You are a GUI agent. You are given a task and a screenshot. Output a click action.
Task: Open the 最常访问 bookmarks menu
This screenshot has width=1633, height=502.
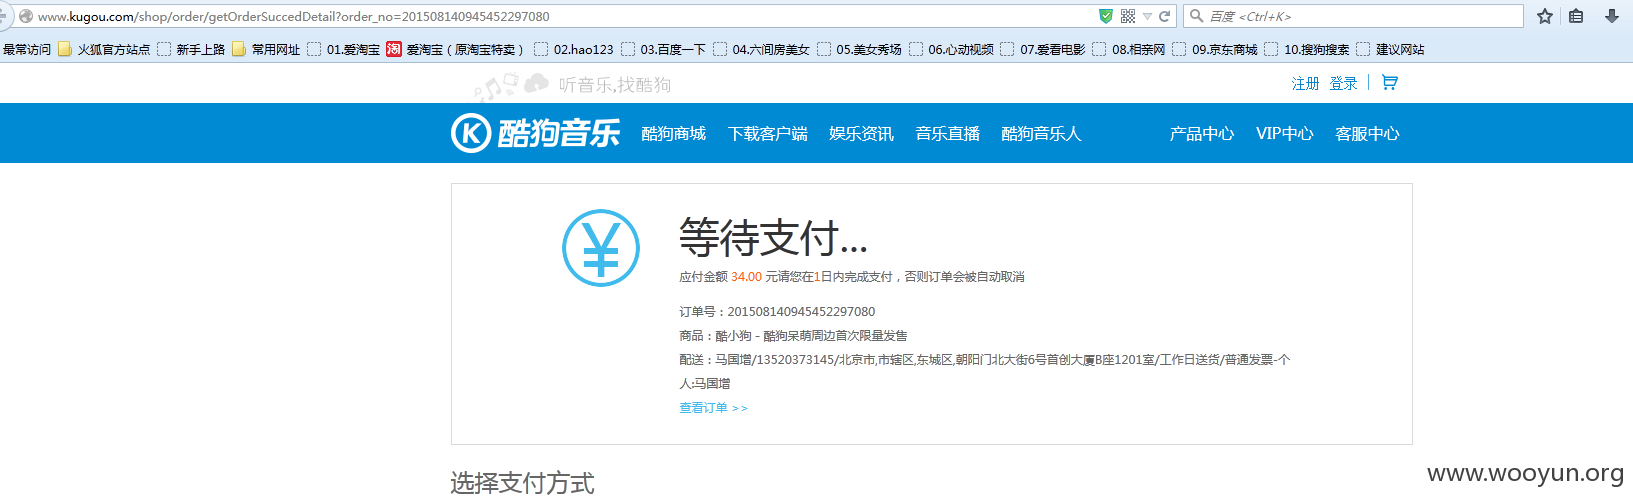pos(27,49)
